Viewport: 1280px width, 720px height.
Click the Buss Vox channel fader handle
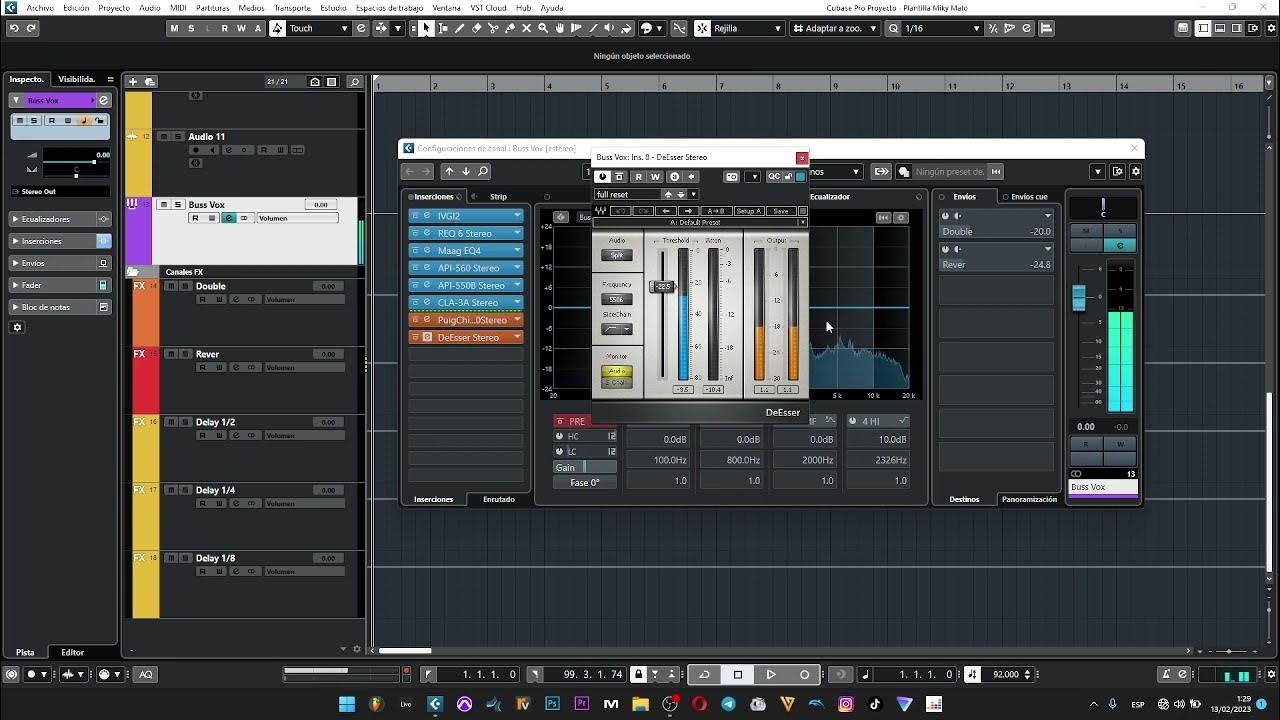pyautogui.click(x=1079, y=298)
